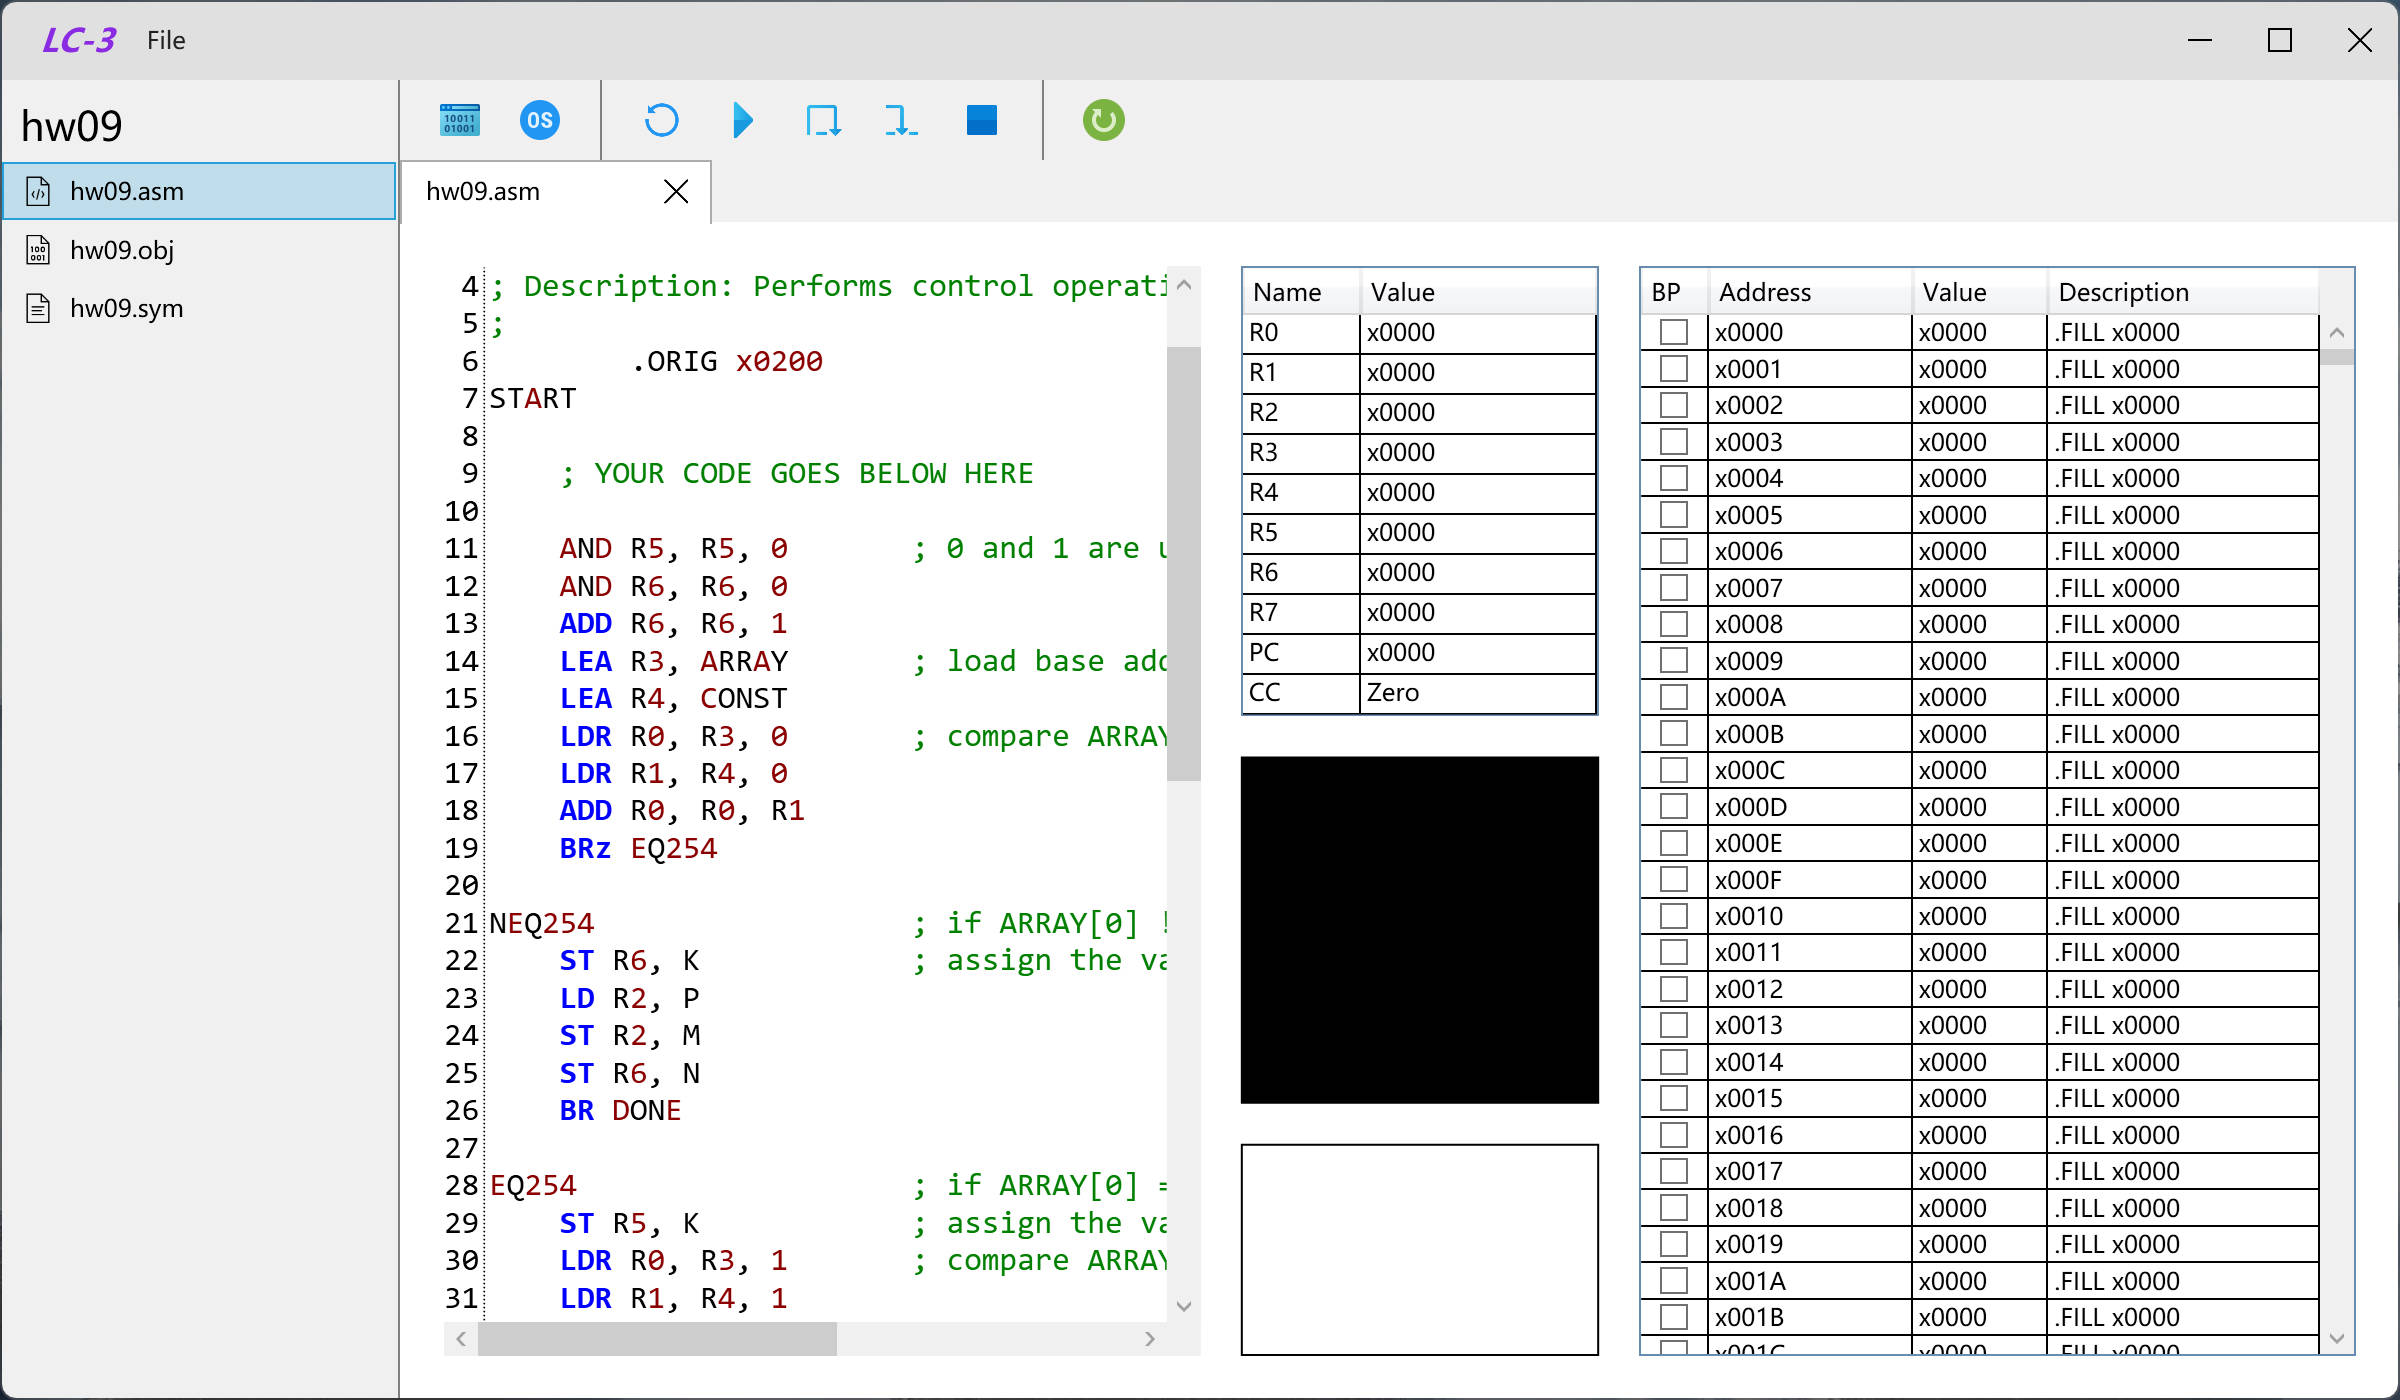The height and width of the screenshot is (1400, 2400).
Task: Click code editor scroll-up arrow
Action: click(x=1184, y=285)
